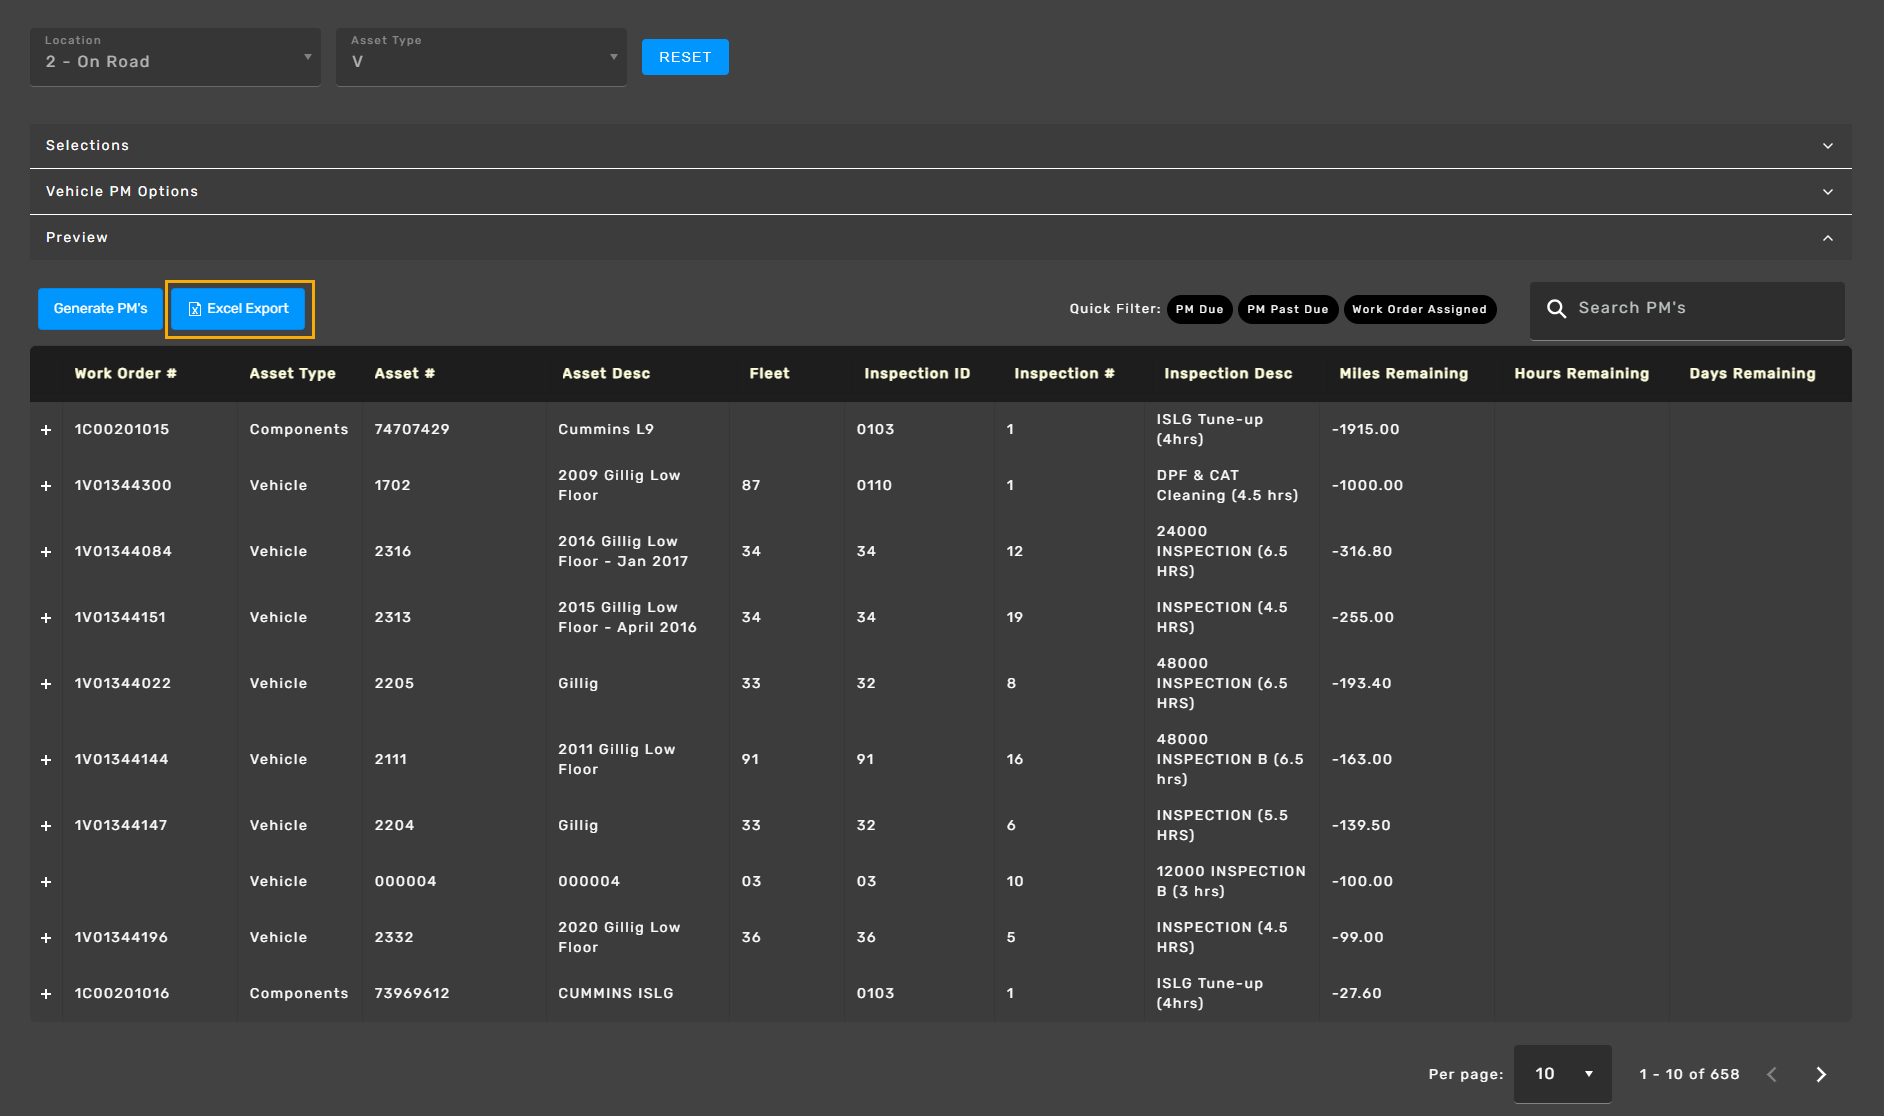The height and width of the screenshot is (1116, 1884).
Task: Go to next page of results
Action: click(1820, 1074)
